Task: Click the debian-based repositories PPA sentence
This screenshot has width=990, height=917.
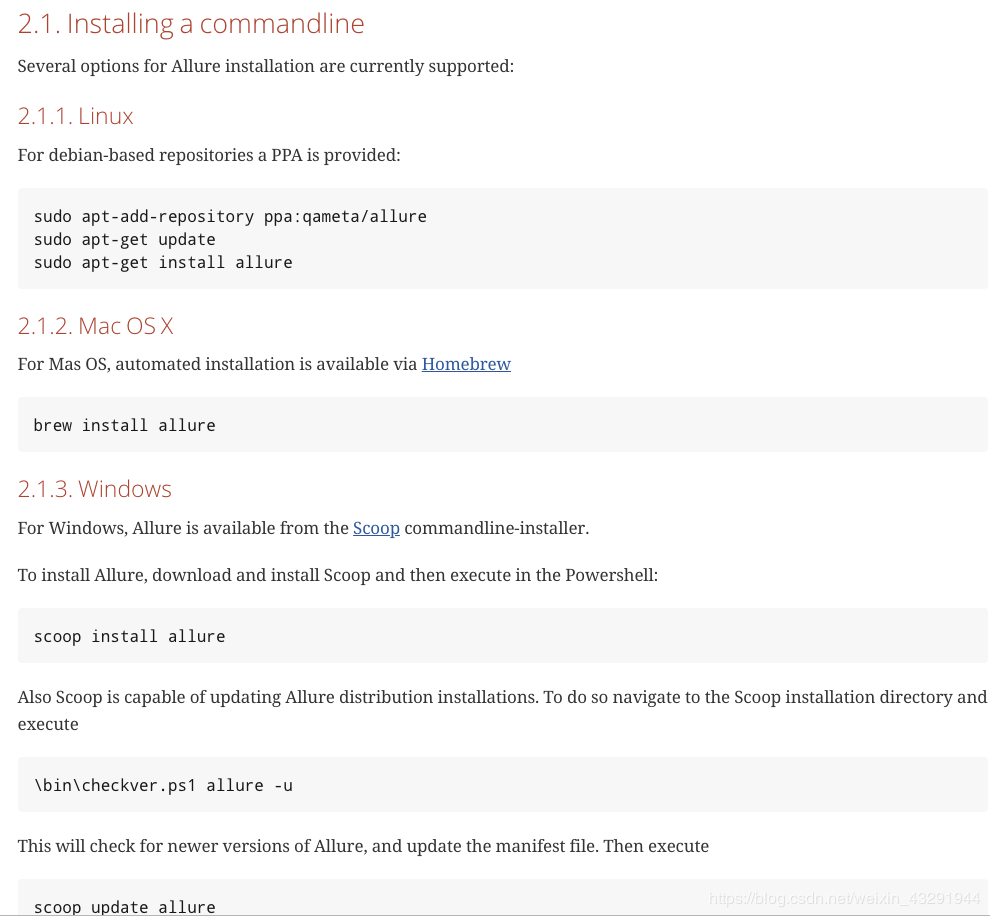Action: 209,155
